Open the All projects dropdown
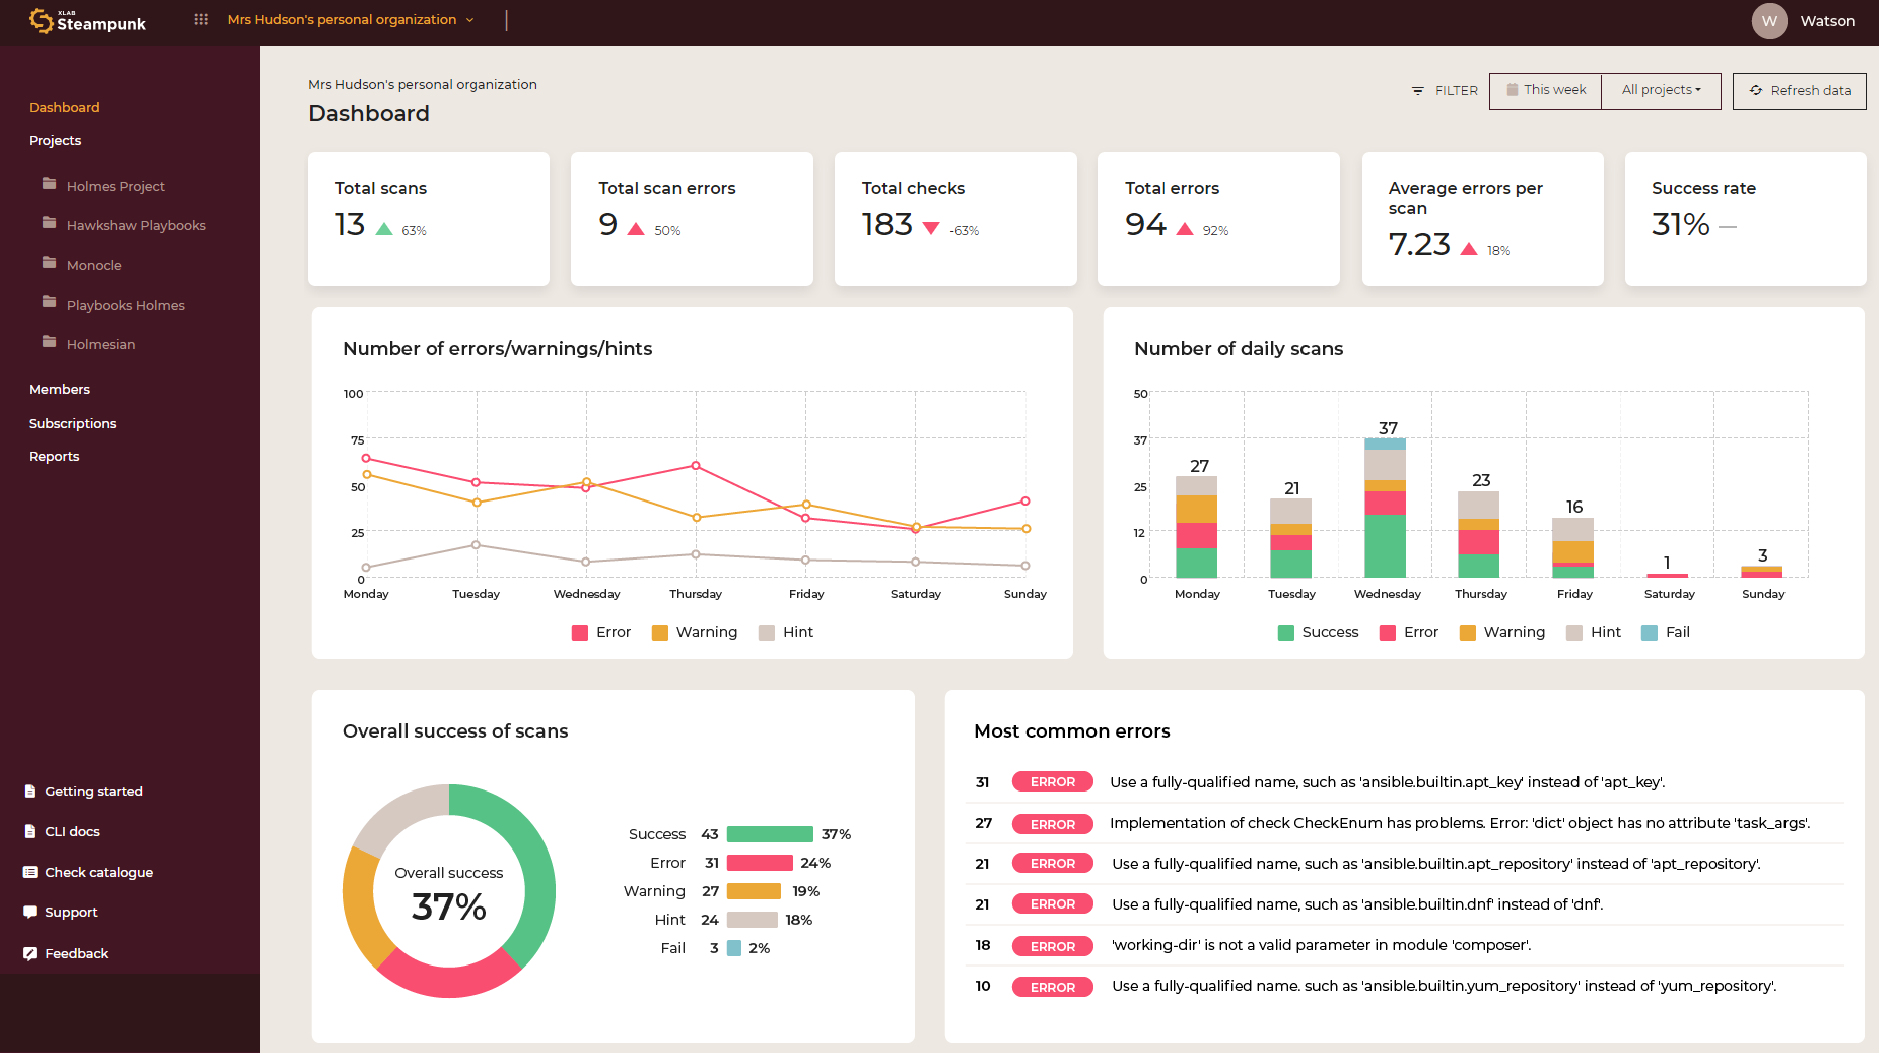This screenshot has height=1053, width=1879. (x=1660, y=90)
